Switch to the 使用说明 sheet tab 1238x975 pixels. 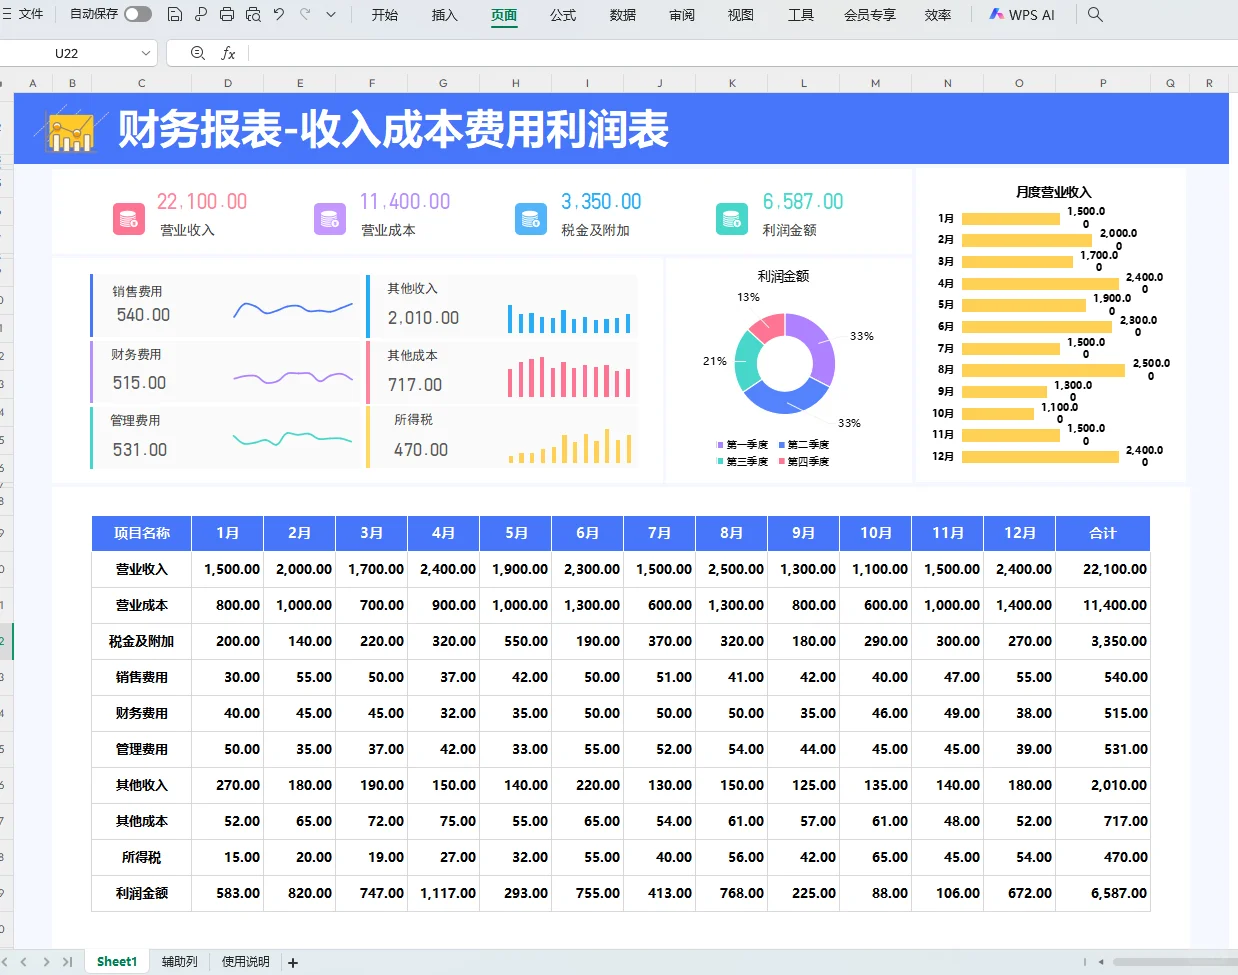[246, 962]
